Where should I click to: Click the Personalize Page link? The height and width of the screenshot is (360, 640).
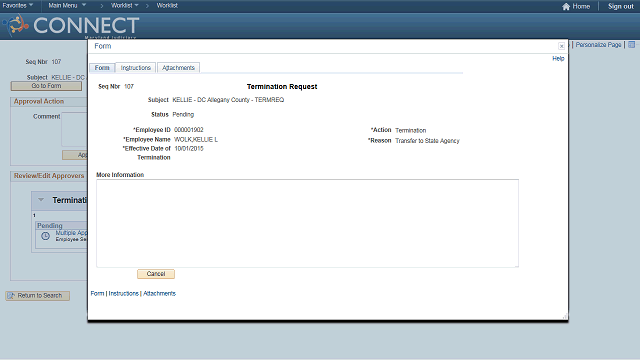[x=598, y=44]
